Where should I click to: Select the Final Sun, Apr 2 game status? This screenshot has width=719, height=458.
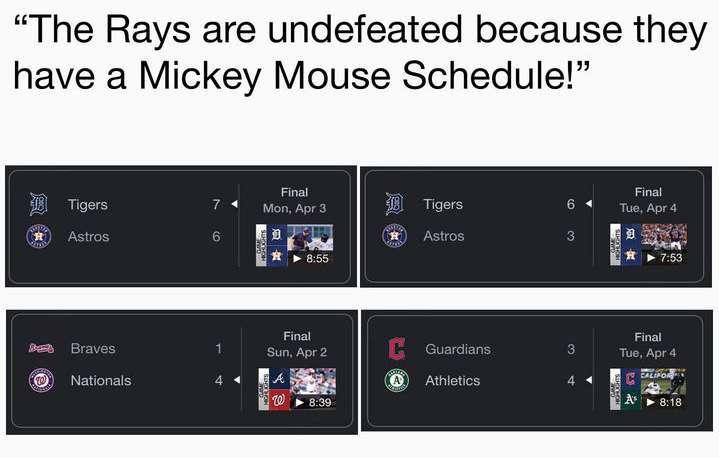click(x=297, y=344)
